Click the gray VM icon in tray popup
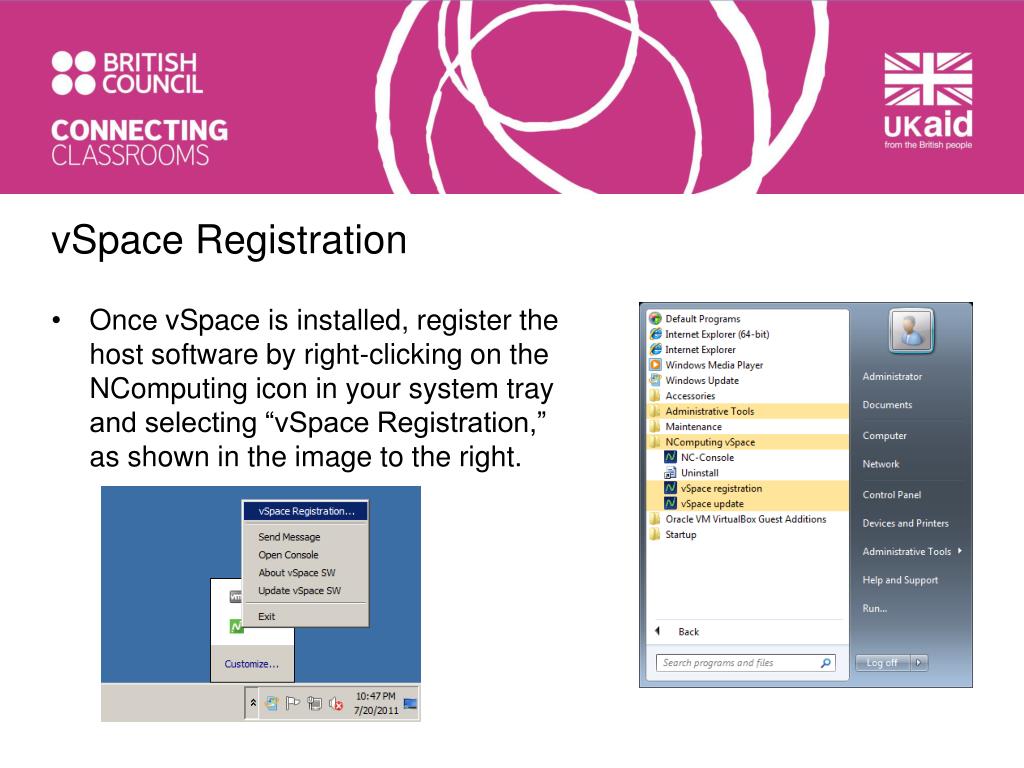This screenshot has width=1024, height=768. (x=236, y=596)
